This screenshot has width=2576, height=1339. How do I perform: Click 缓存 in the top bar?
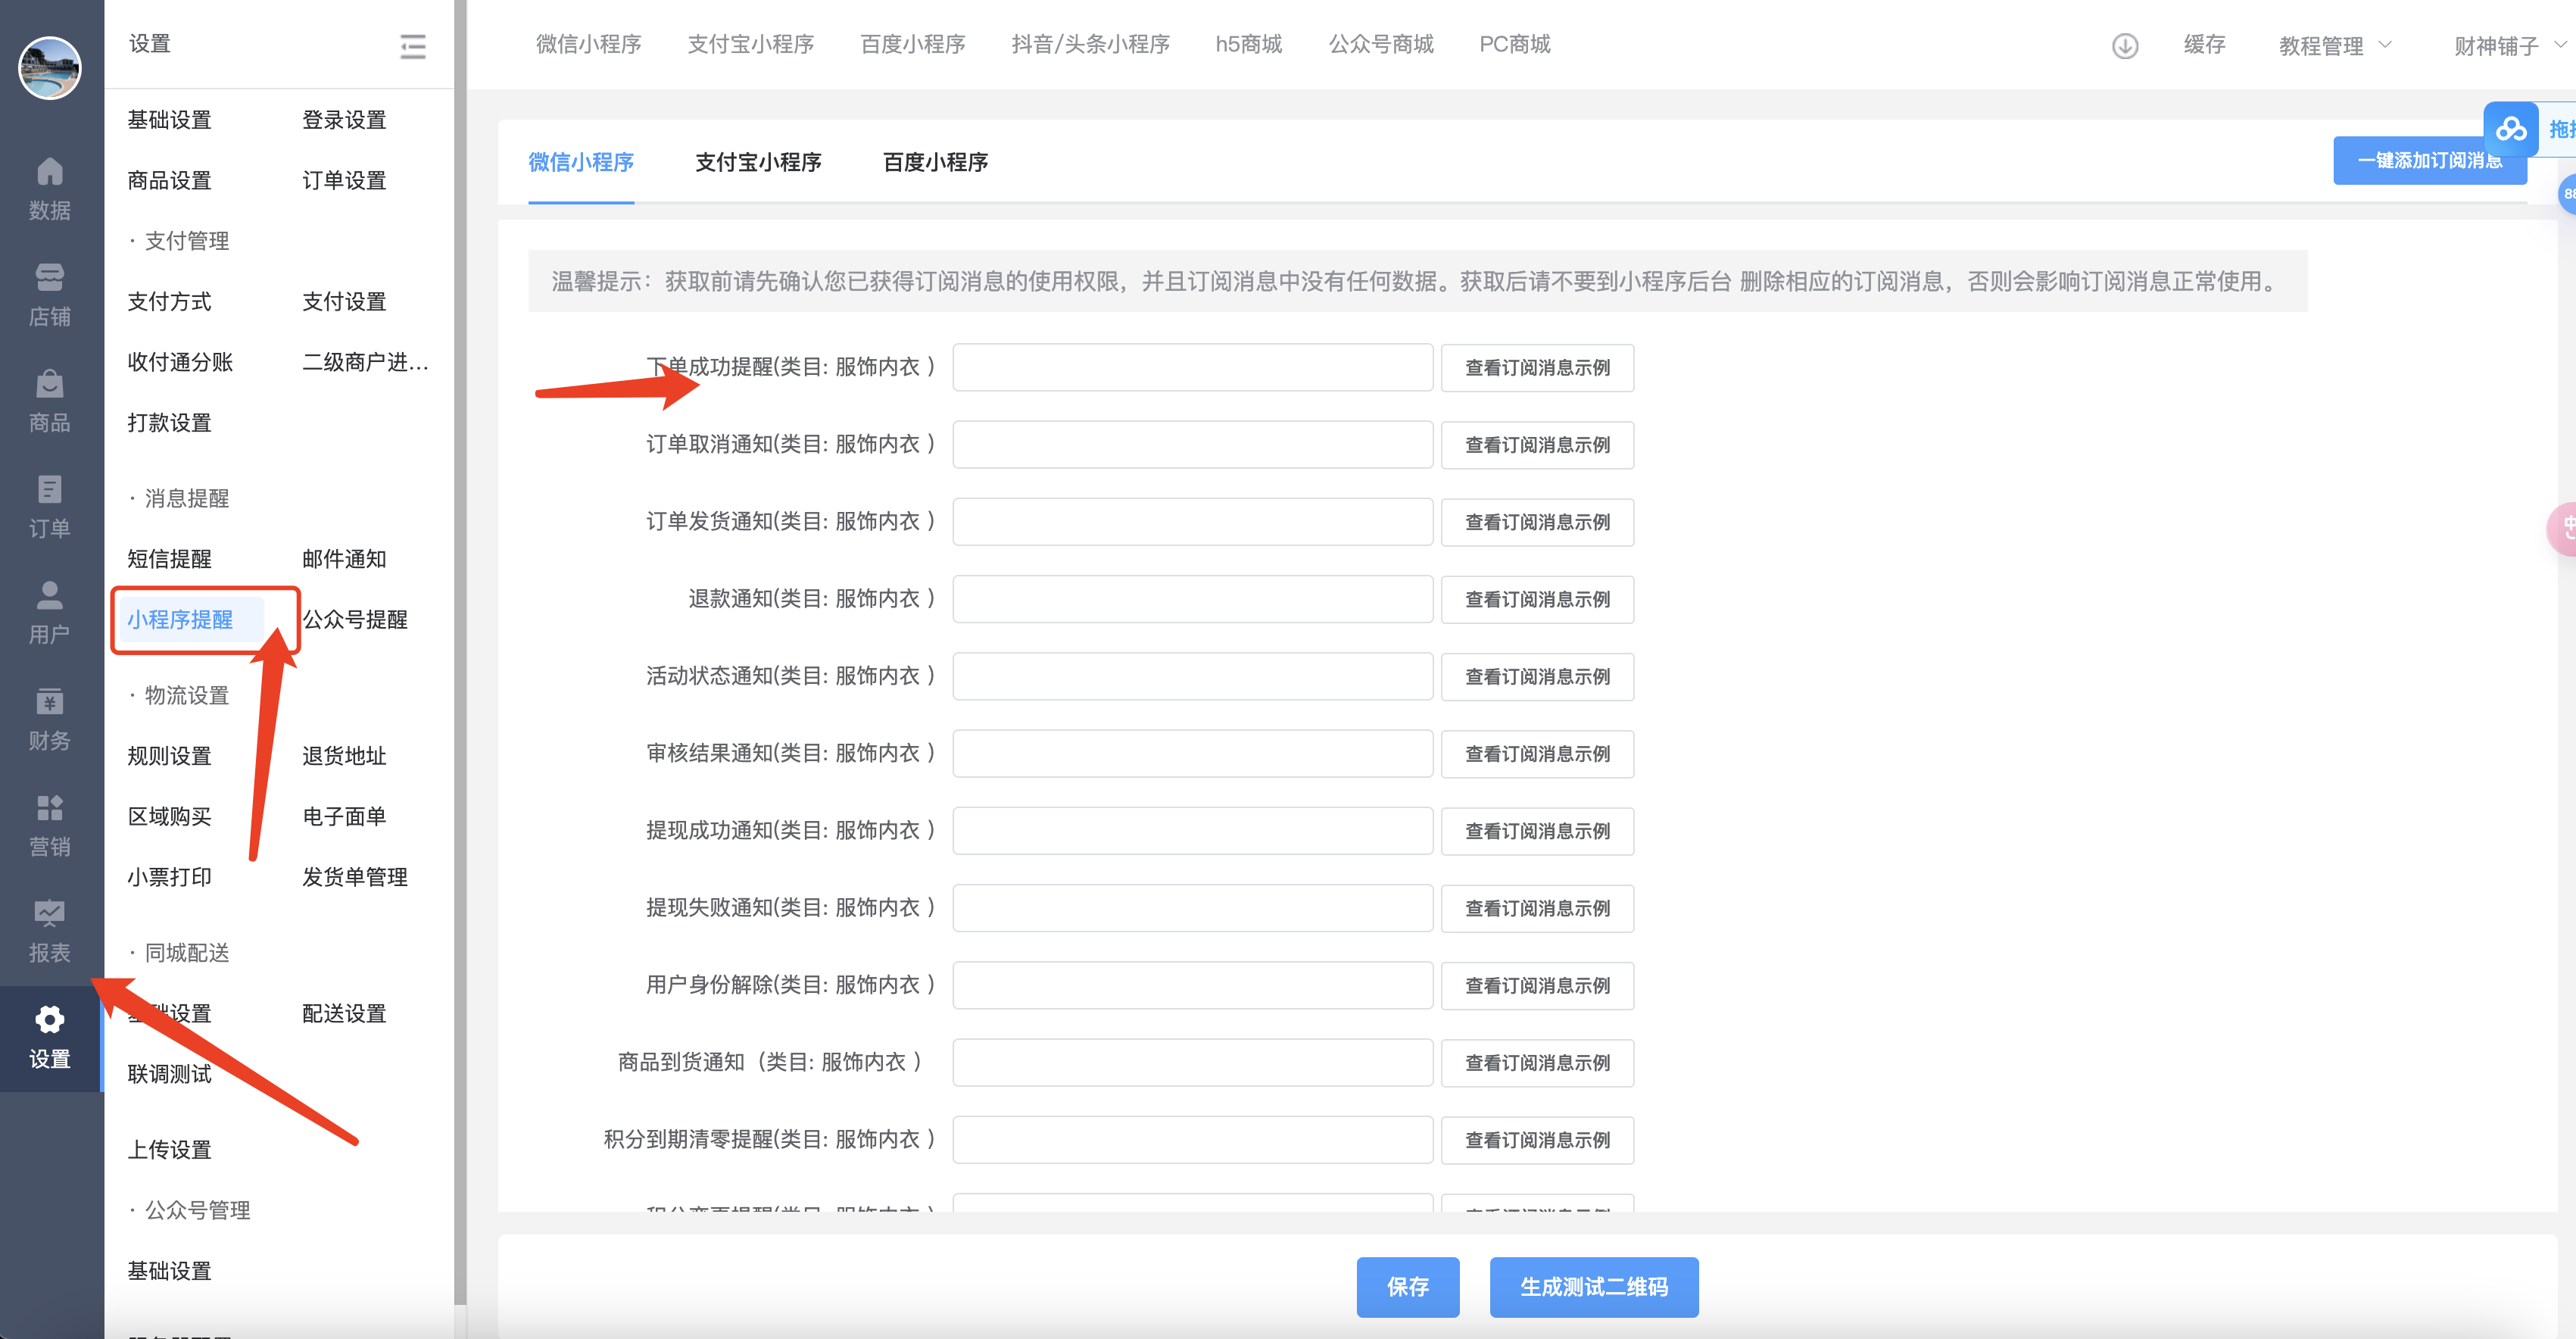coord(2204,44)
